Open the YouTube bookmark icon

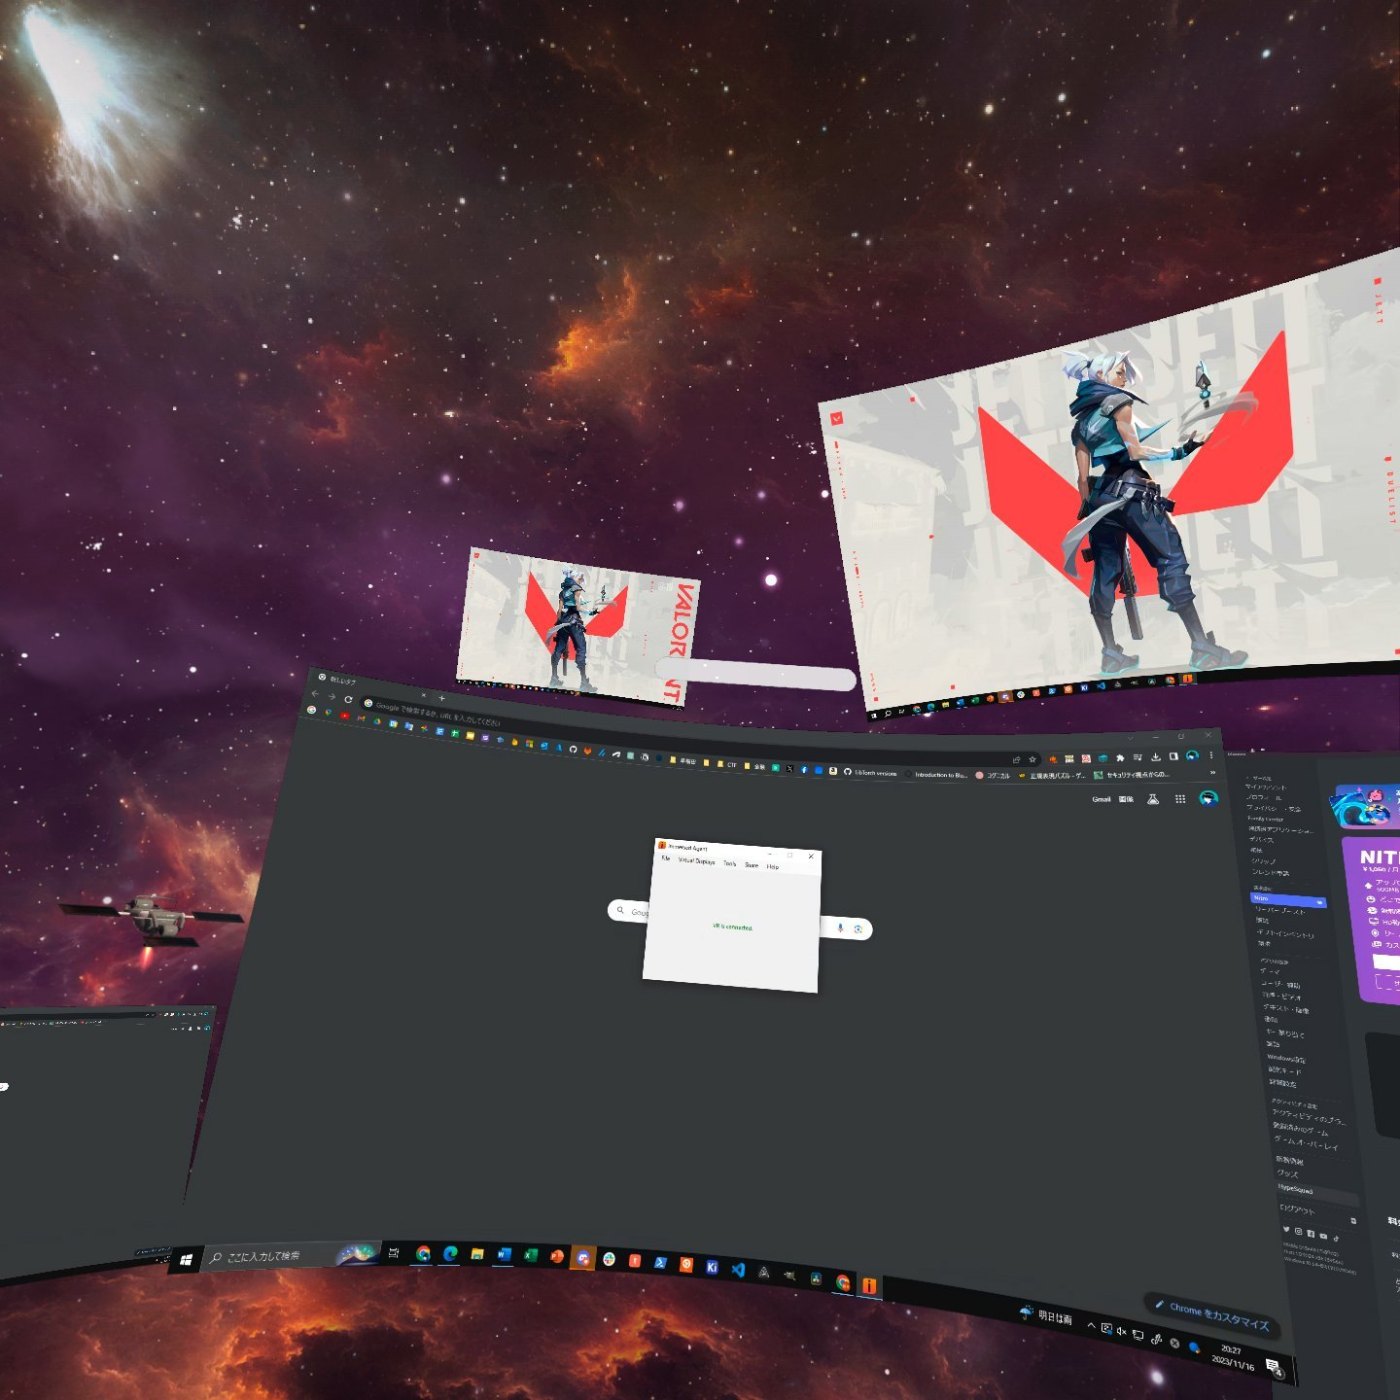[x=345, y=716]
